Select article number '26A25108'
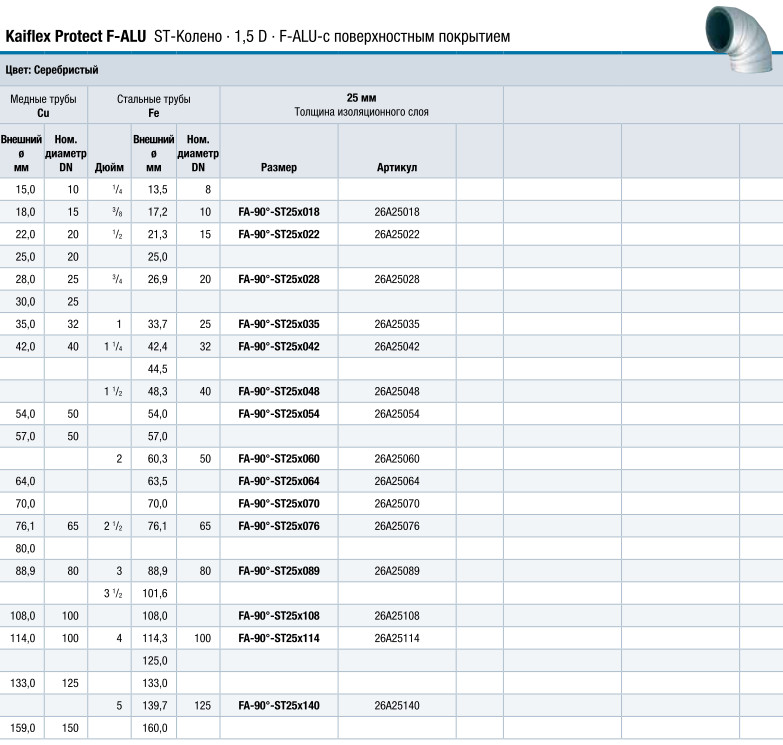The width and height of the screenshot is (783, 745). tap(397, 616)
